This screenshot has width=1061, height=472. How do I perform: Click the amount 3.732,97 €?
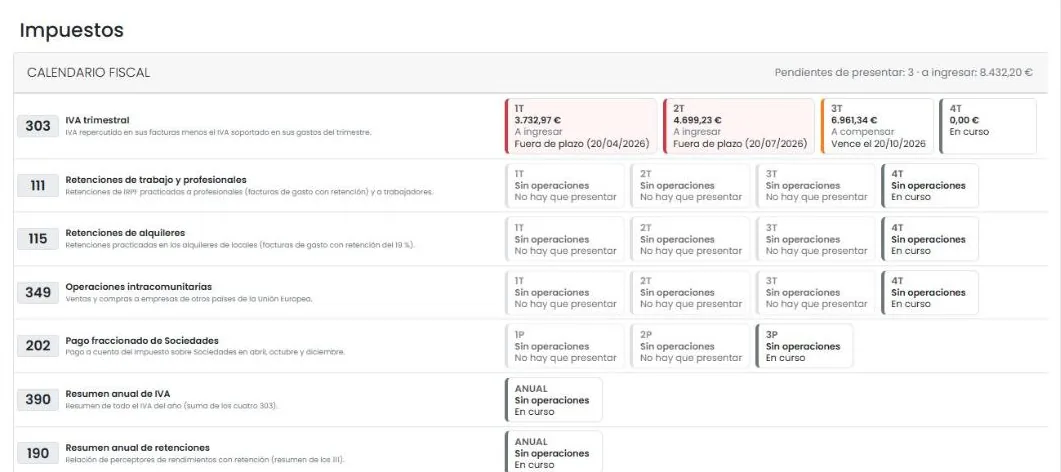pyautogui.click(x=538, y=120)
